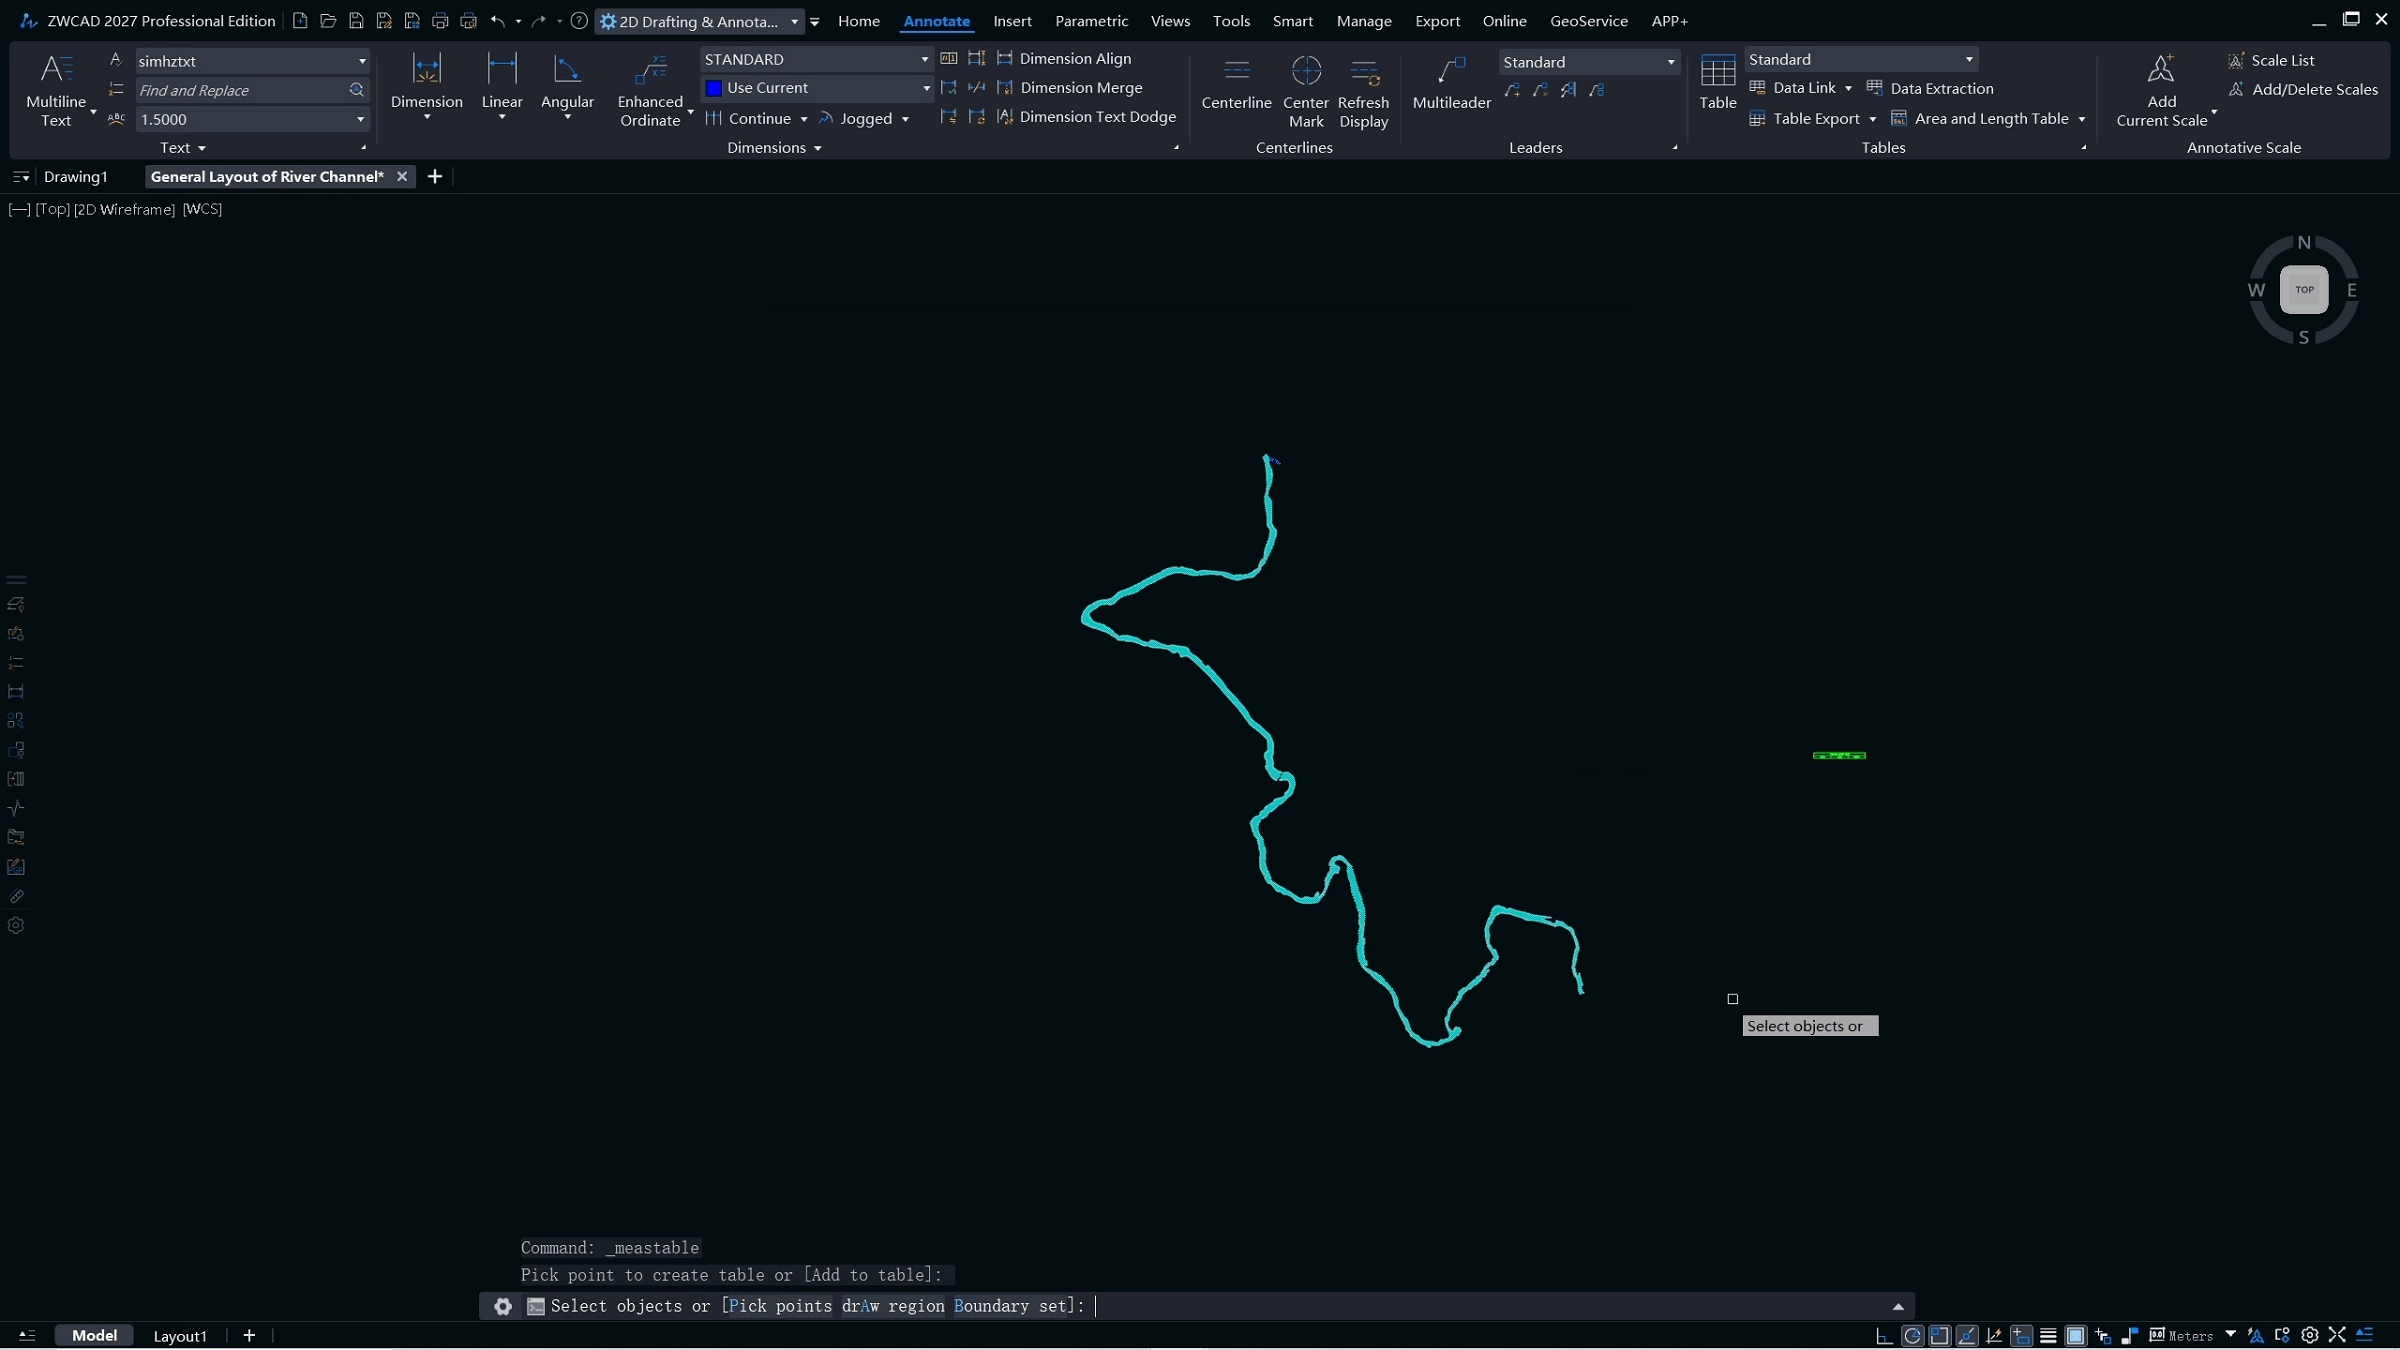Toggle Ortho mode in the status bar
The image size is (2400, 1350).
(1884, 1336)
